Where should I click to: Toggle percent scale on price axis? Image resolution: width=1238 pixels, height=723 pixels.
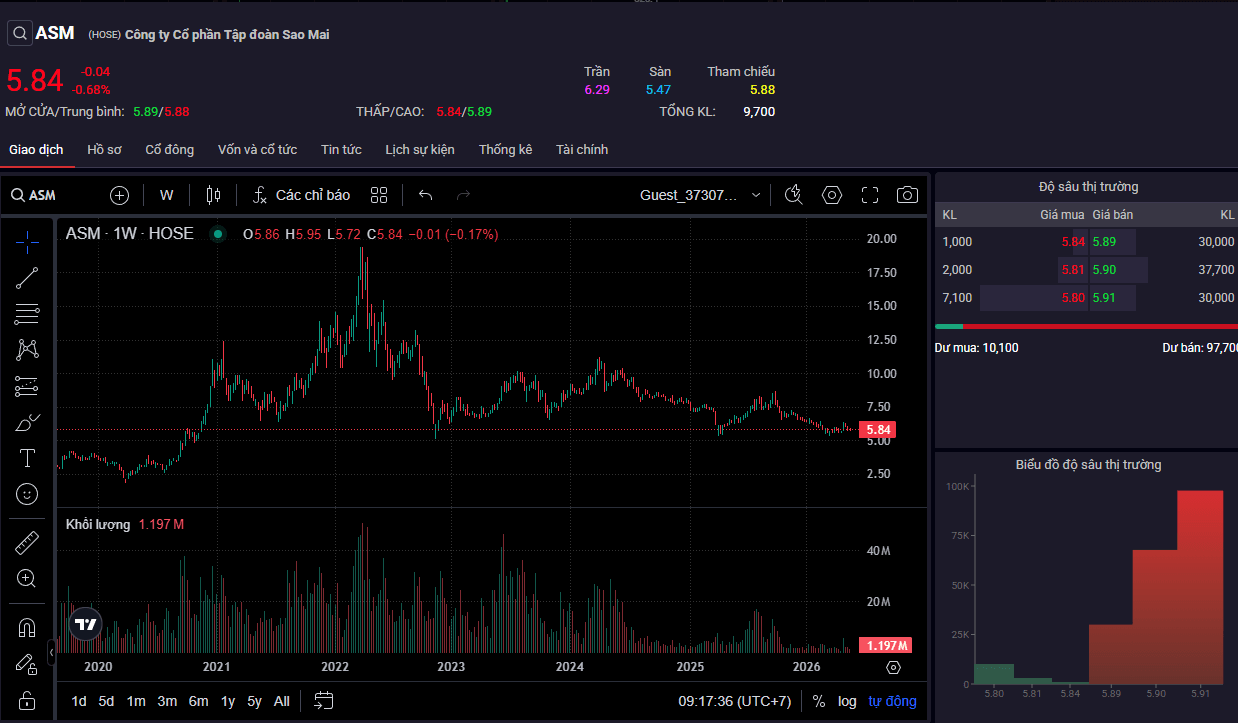click(x=819, y=701)
